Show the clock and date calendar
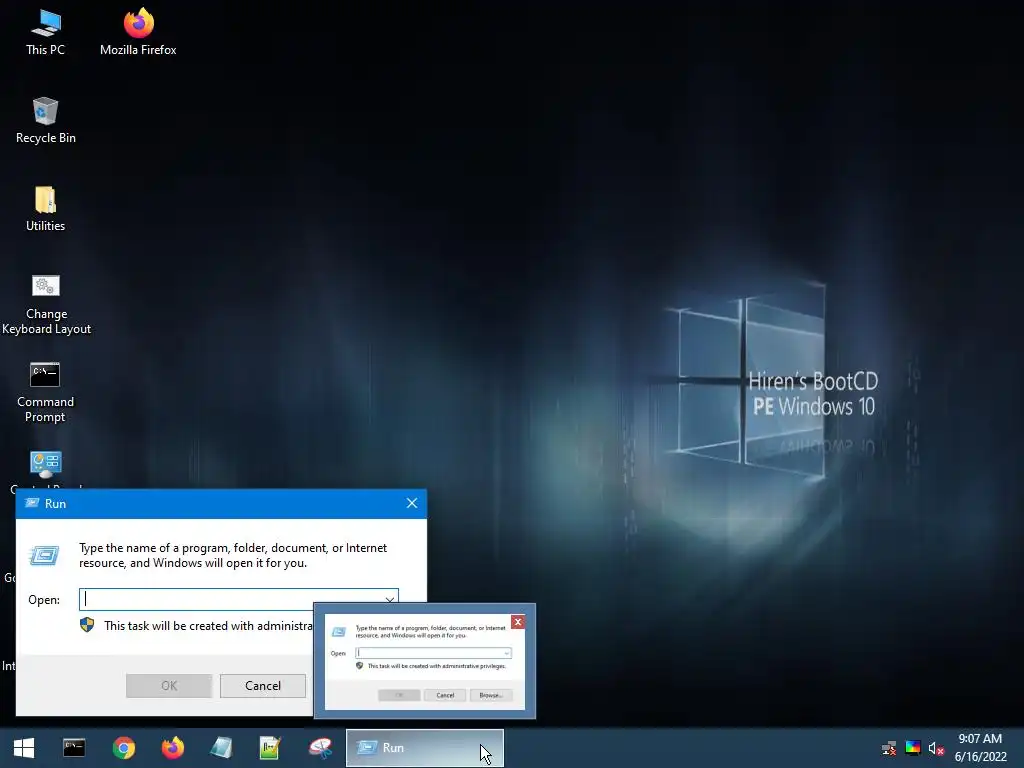 click(x=980, y=748)
